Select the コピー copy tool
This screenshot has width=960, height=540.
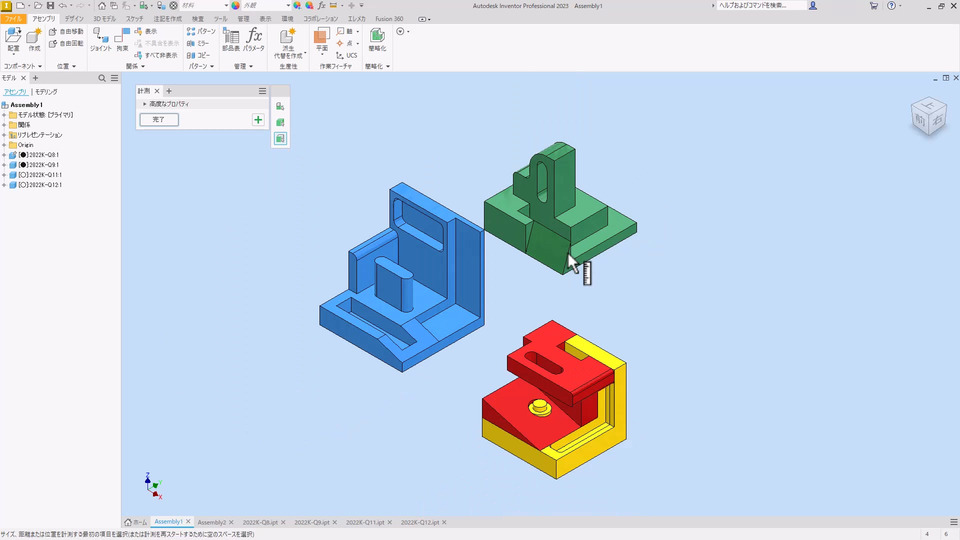tap(198, 55)
